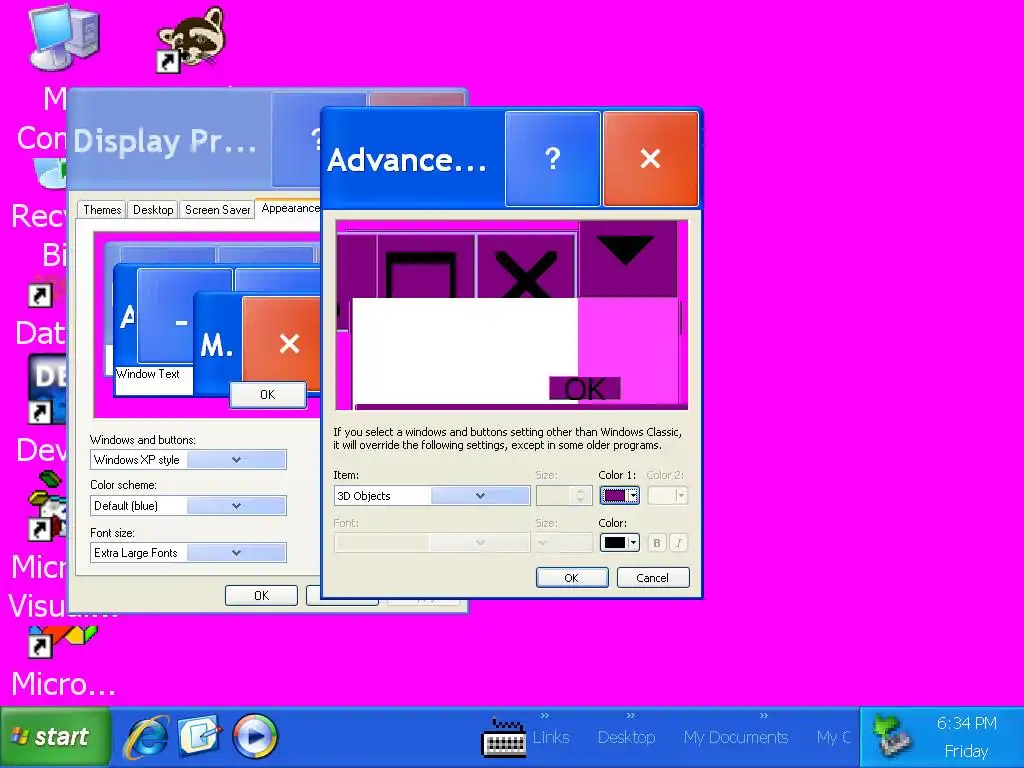Expand the My Documents toolbar chevron

click(763, 716)
